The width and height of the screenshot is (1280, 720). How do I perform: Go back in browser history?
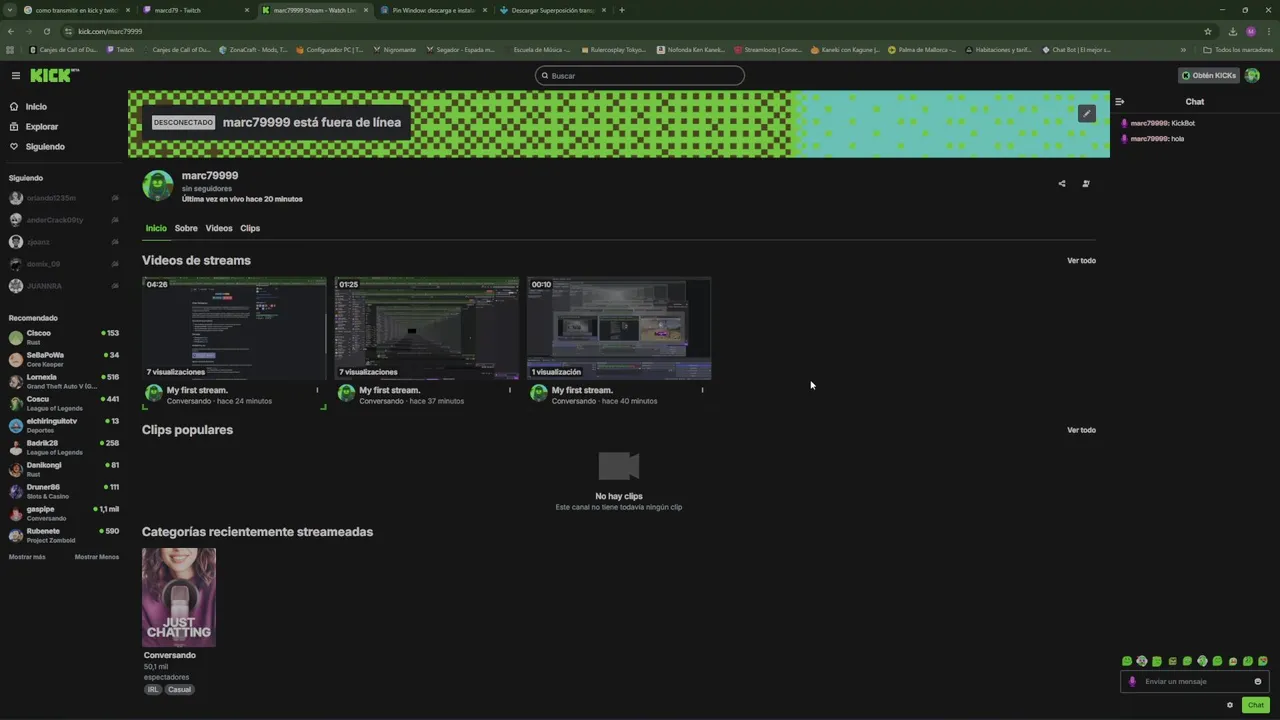click(x=12, y=31)
